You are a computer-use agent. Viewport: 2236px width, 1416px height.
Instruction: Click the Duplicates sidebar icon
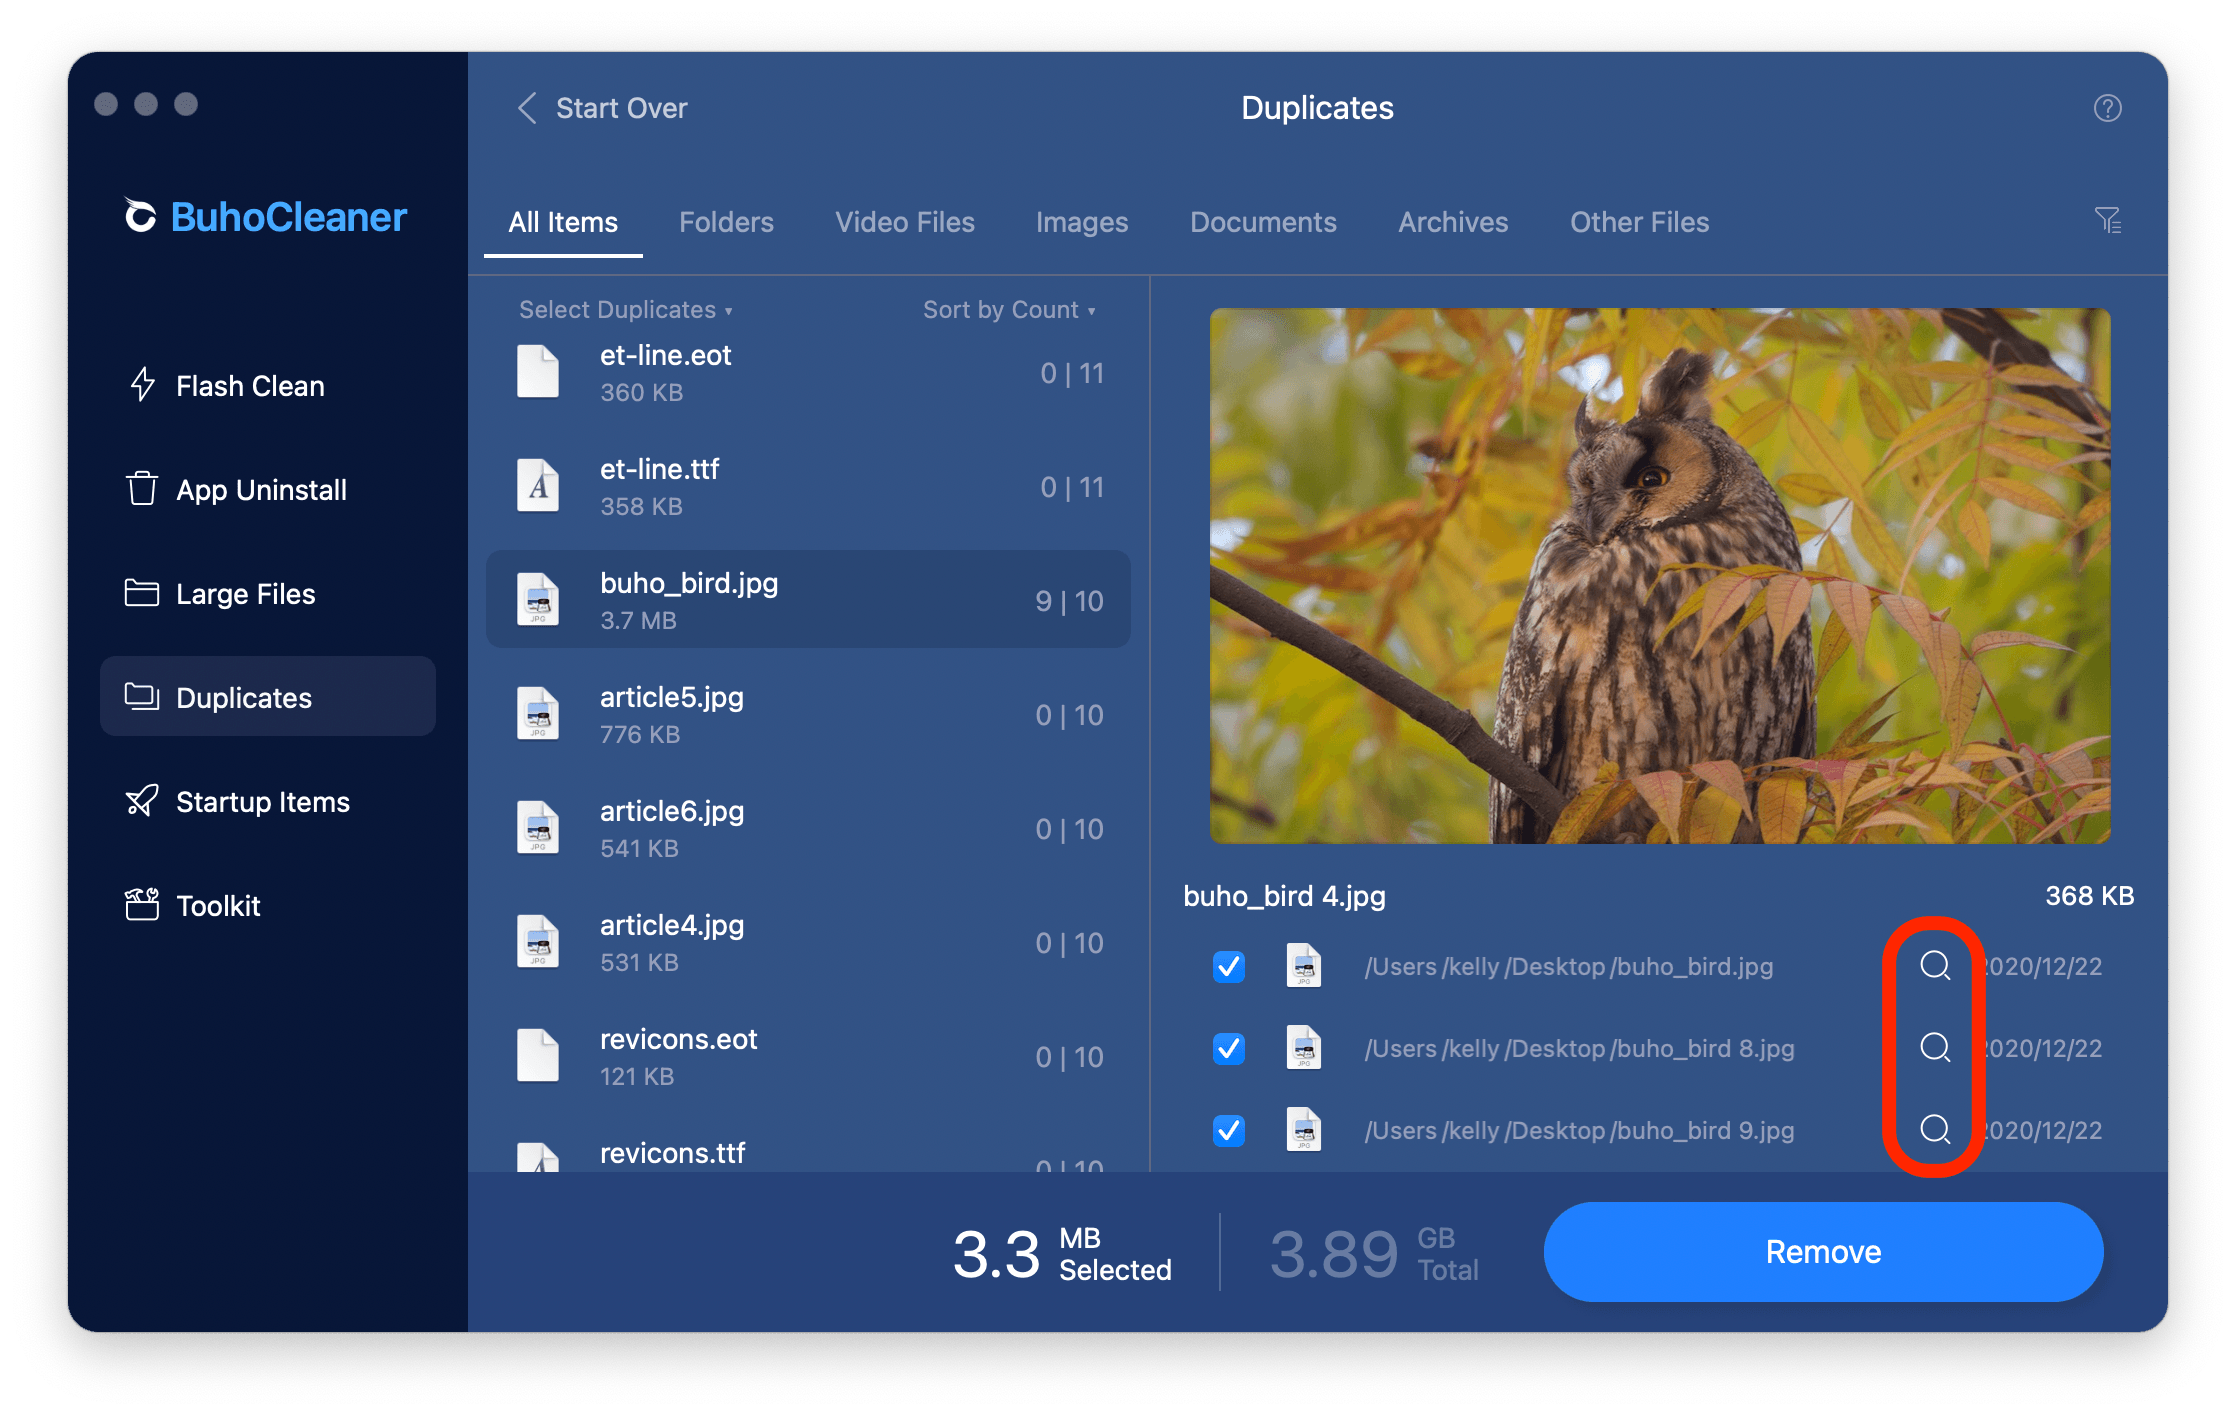pos(141,696)
